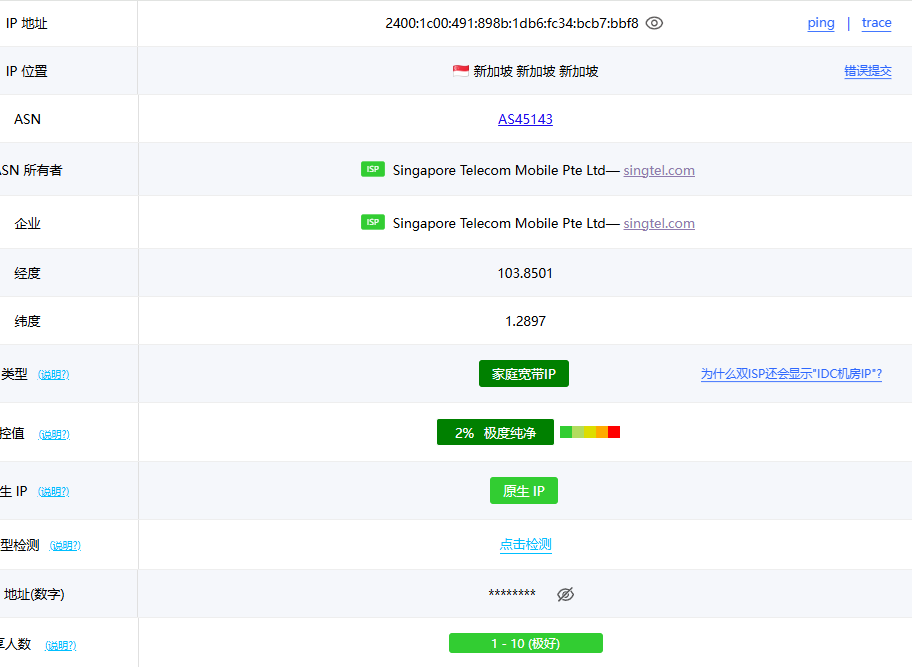Open the 说明 link in the 人数 row
This screenshot has height=667, width=912.
click(x=60, y=646)
